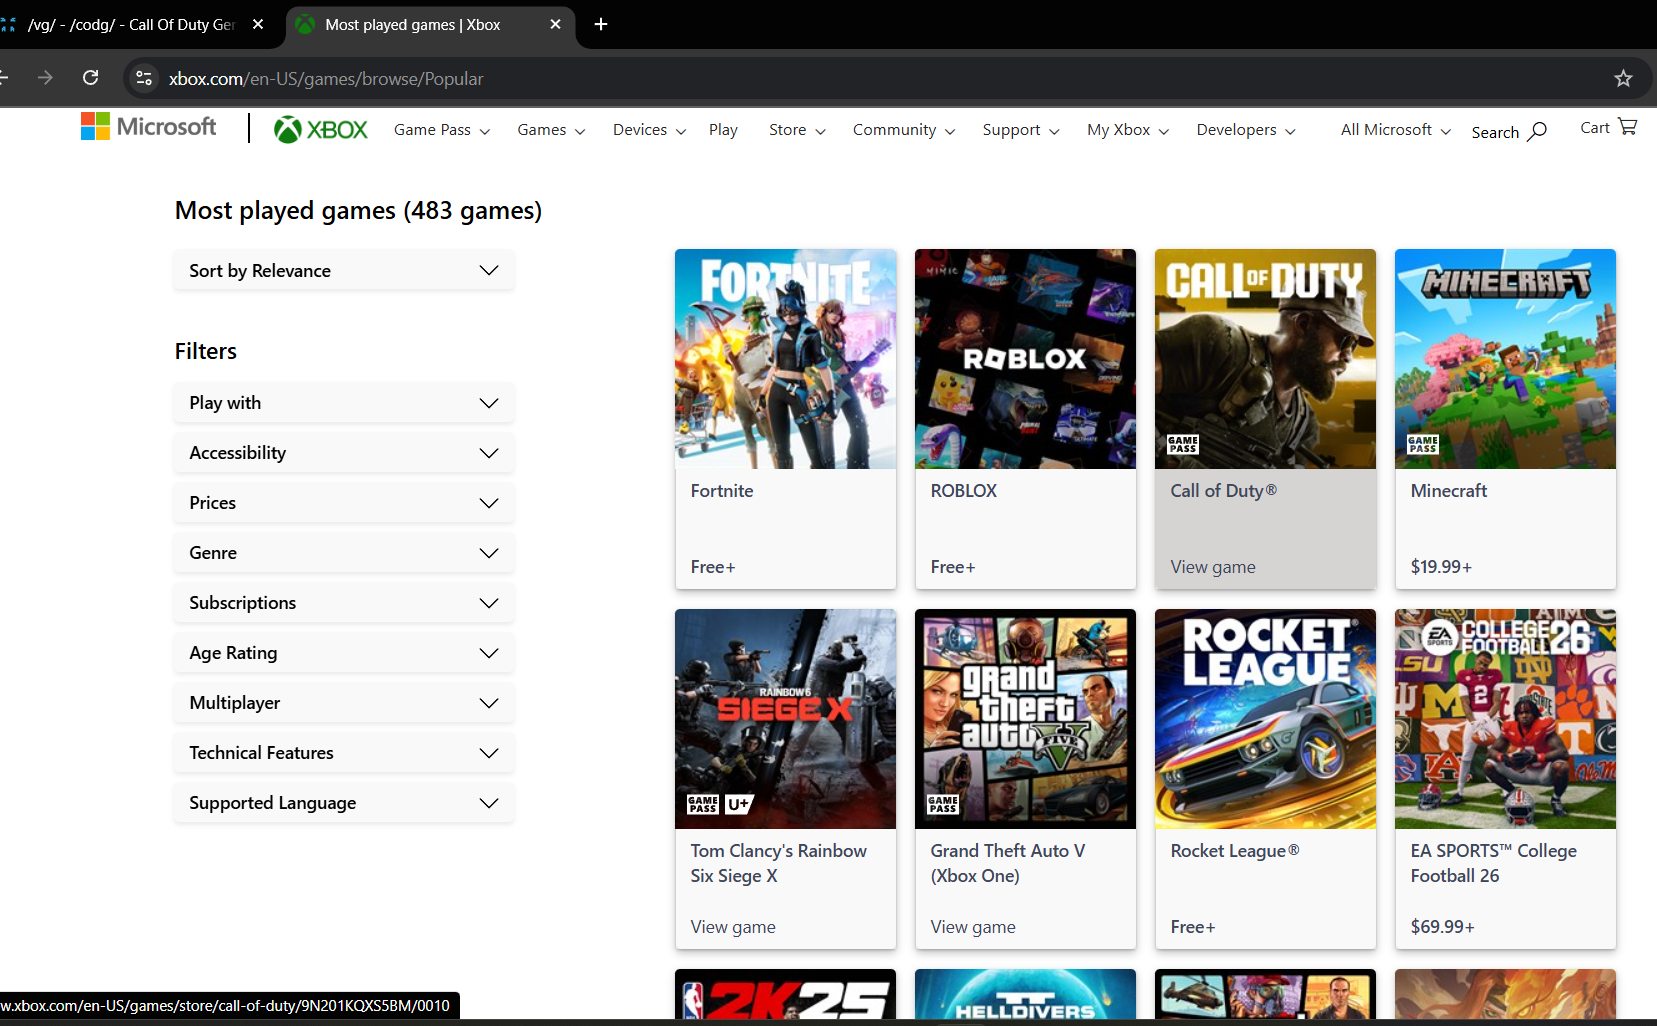Click the Microsoft logo

pyautogui.click(x=148, y=127)
